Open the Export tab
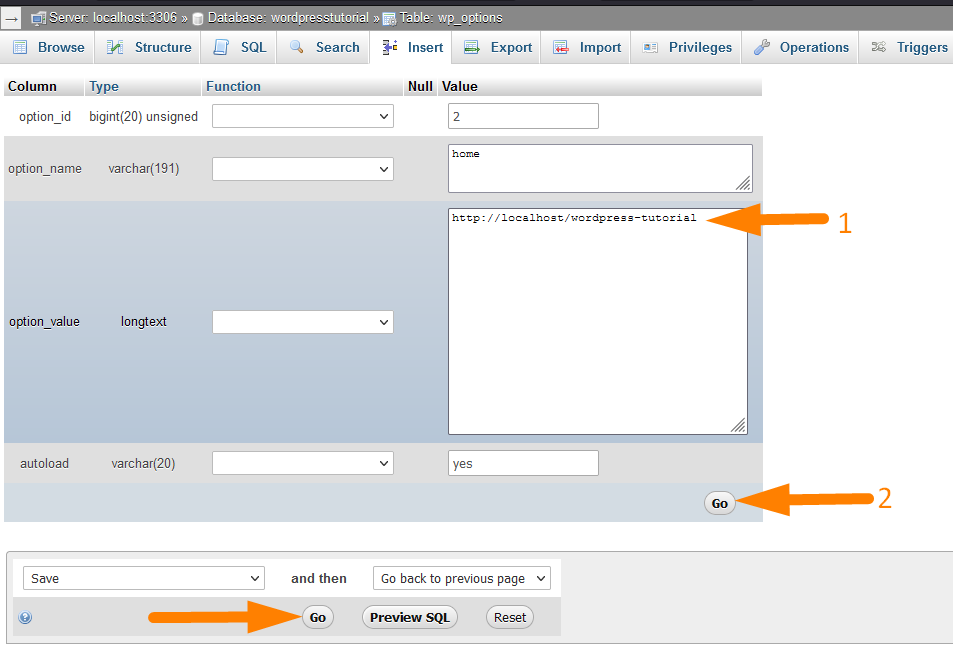The height and width of the screenshot is (665, 953). coord(497,47)
